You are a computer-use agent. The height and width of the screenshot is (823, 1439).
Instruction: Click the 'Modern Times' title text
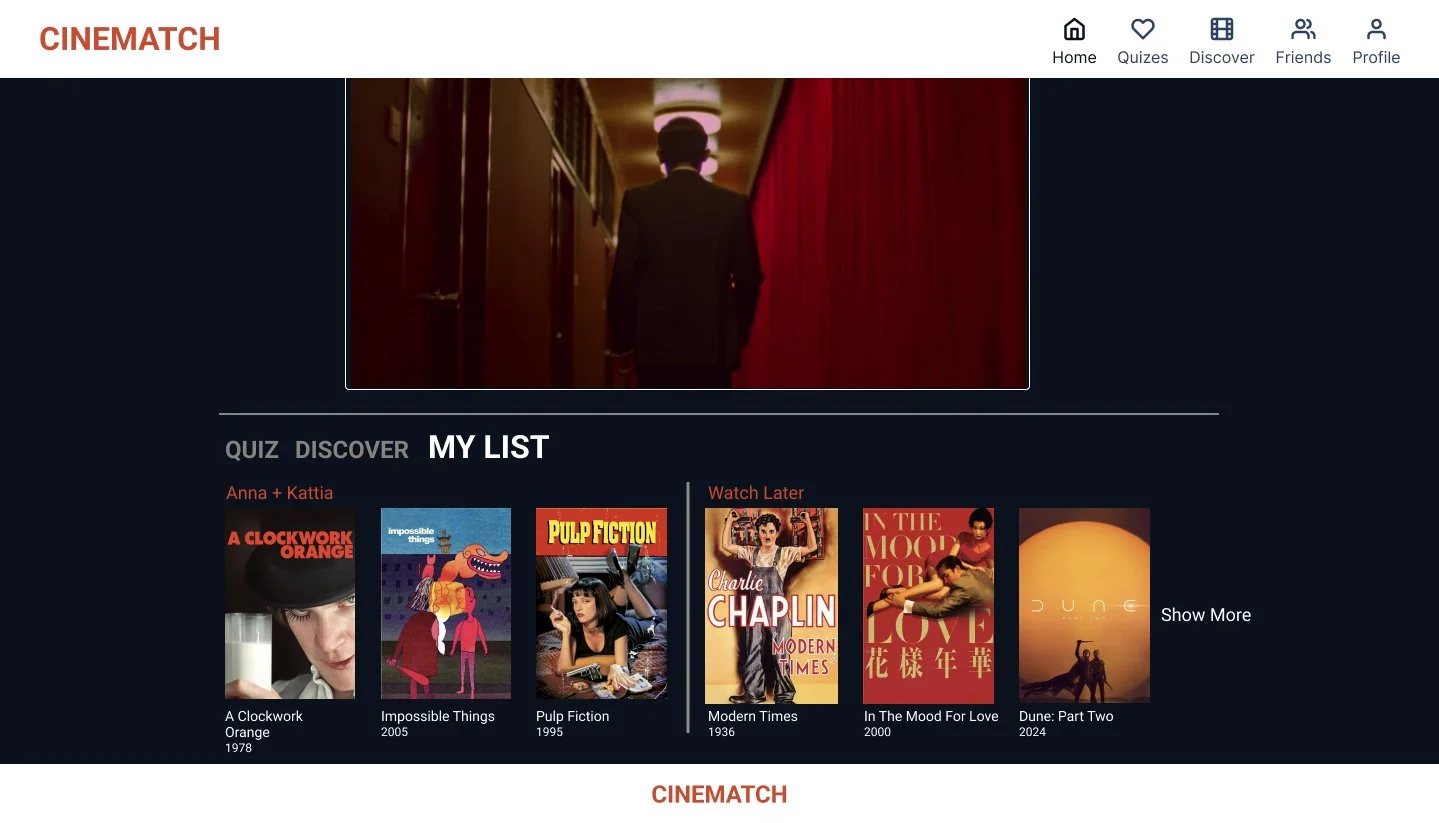tap(753, 716)
